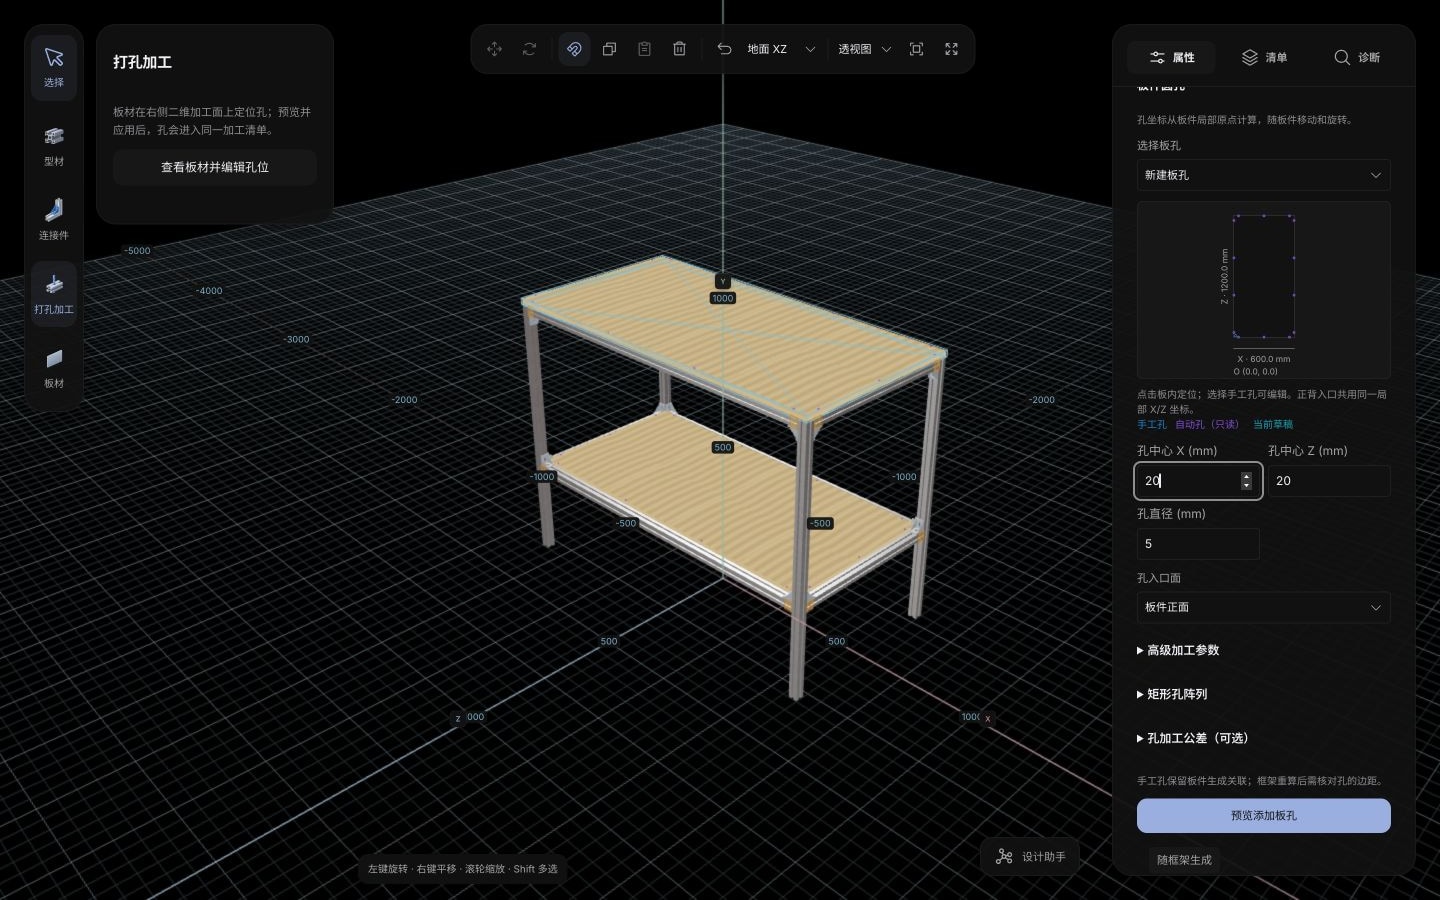Expand the 高级加工参数 section
Screen dimensions: 1440x900
(1178, 650)
